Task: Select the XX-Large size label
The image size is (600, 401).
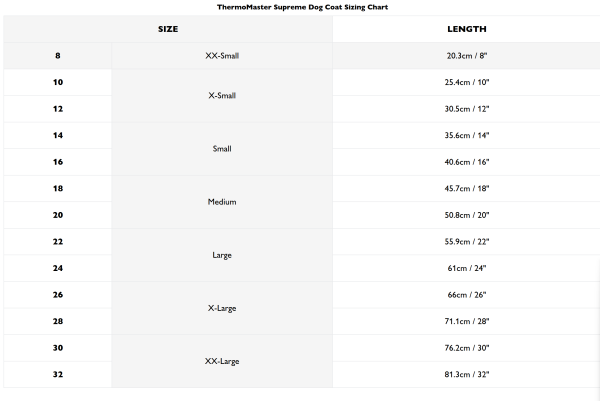Action: pos(222,361)
